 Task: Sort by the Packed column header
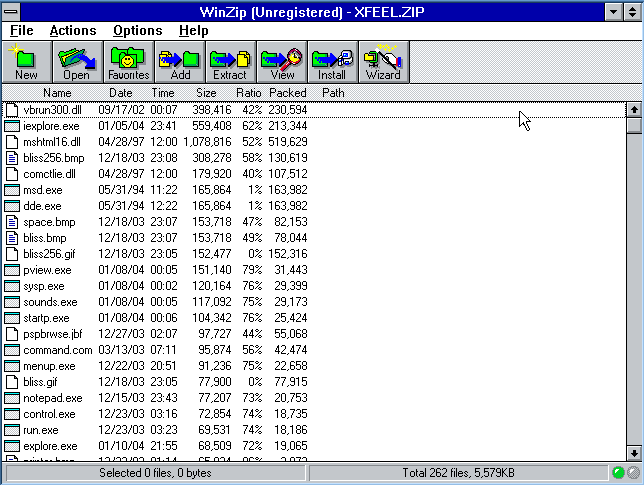click(x=288, y=93)
